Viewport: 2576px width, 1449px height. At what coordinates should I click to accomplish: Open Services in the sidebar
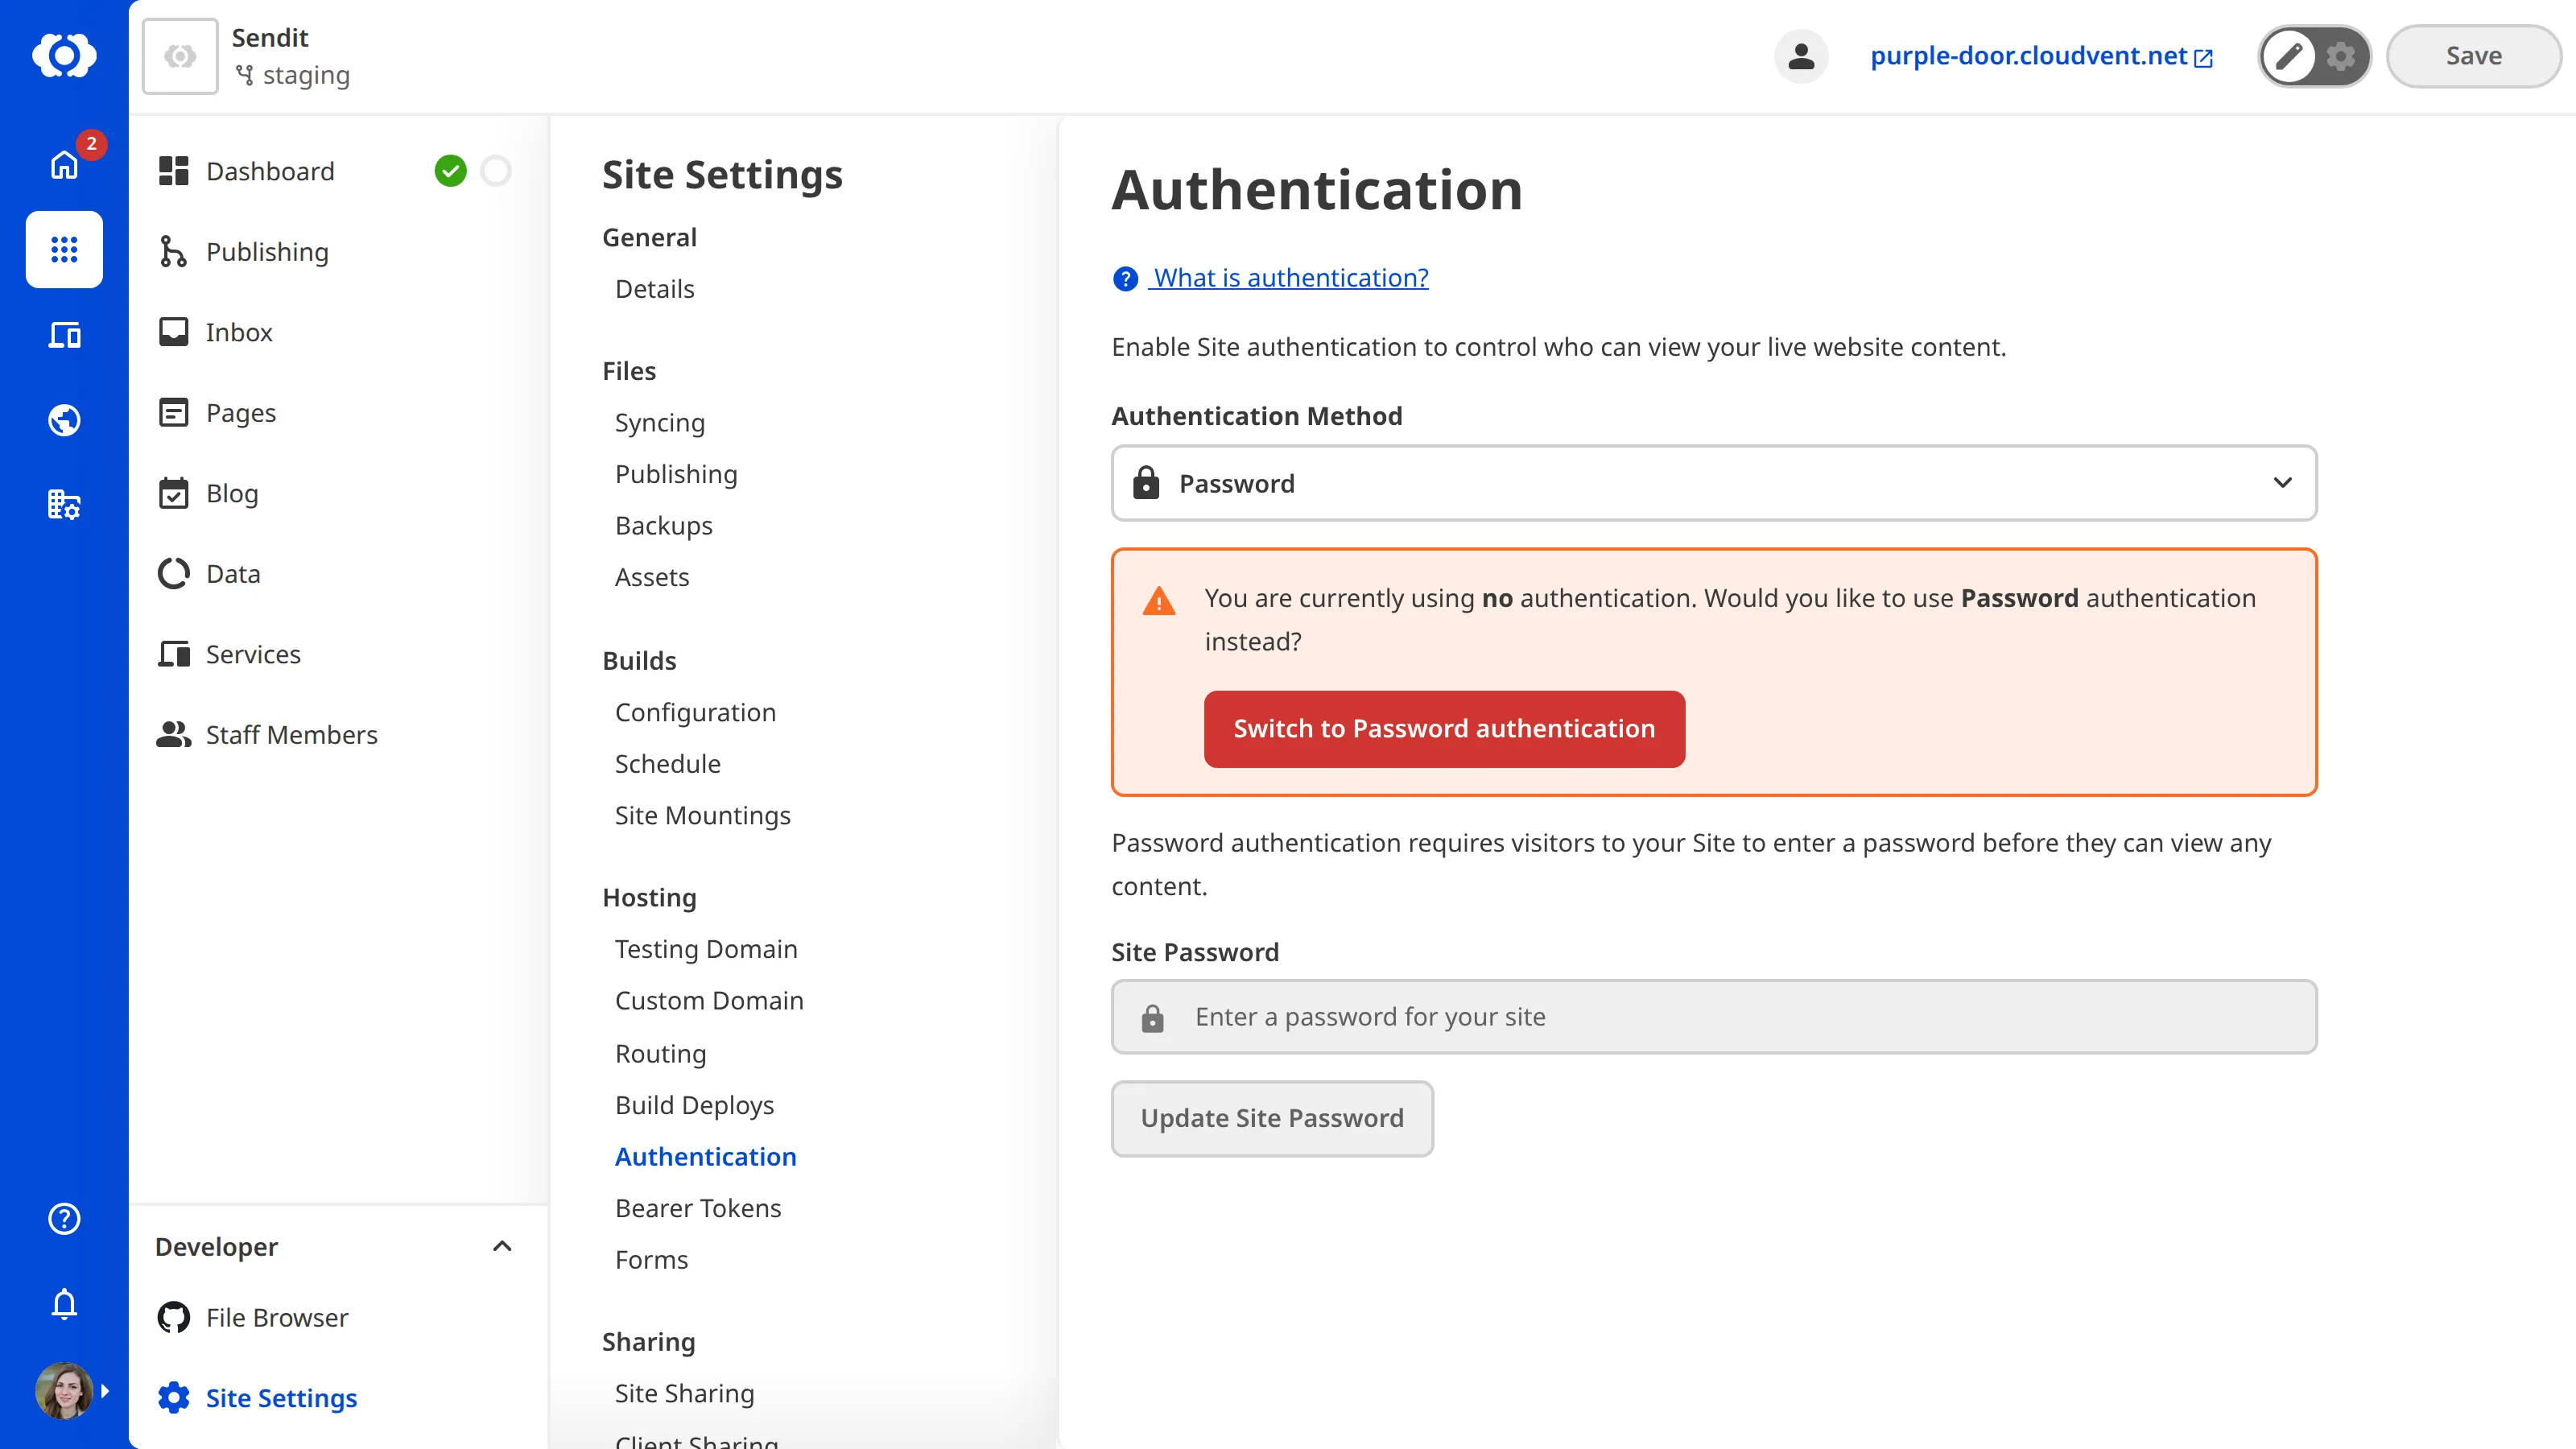tap(252, 654)
